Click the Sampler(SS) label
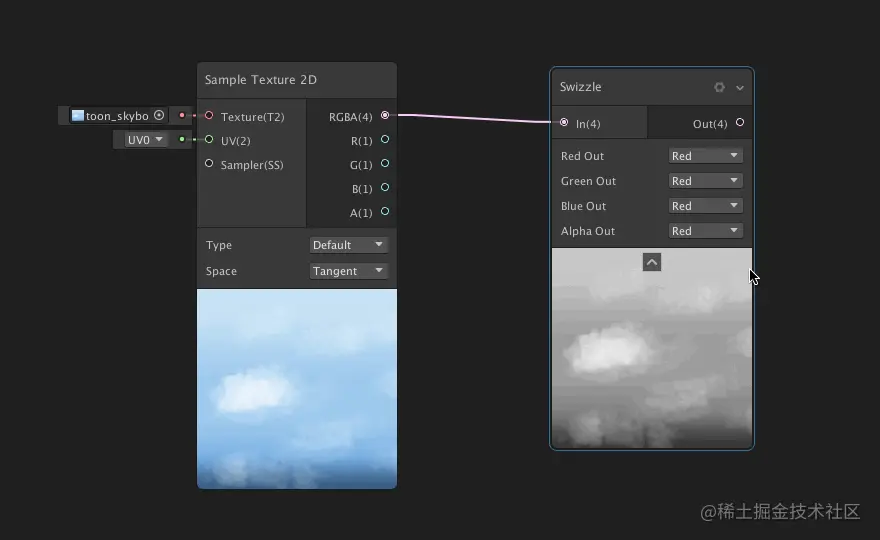Screen dimensions: 880x540 pos(252,165)
